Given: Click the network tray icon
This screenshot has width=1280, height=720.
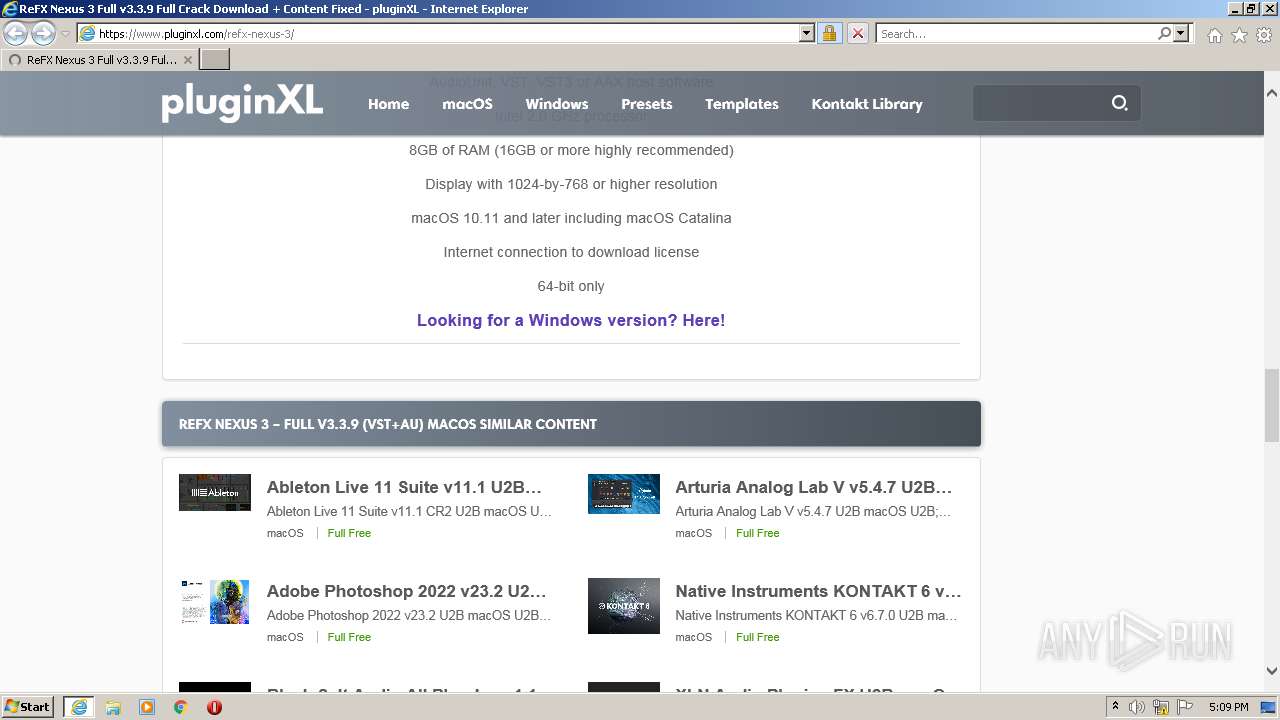Looking at the screenshot, I should point(1161,707).
